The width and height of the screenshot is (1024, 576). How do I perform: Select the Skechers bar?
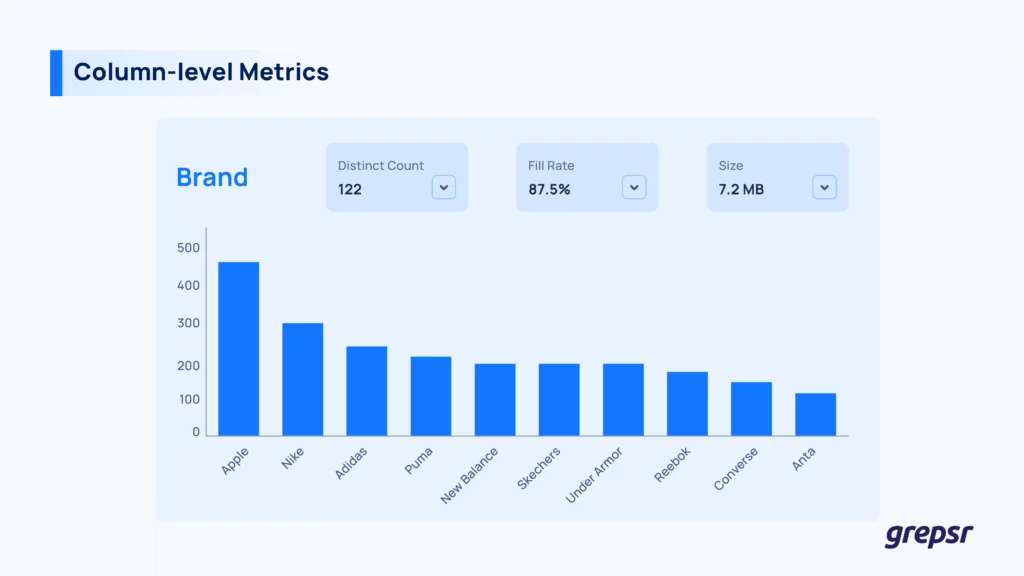[x=559, y=400]
